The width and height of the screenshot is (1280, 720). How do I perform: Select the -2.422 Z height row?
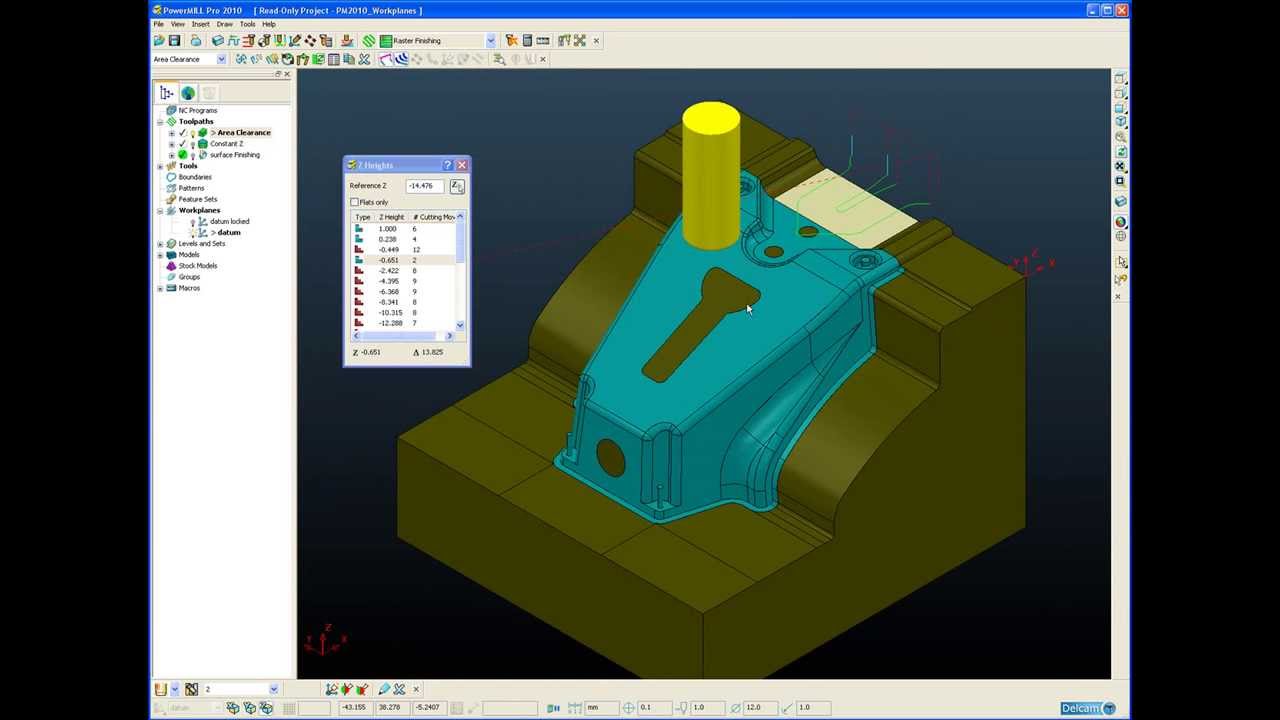[x=403, y=271]
